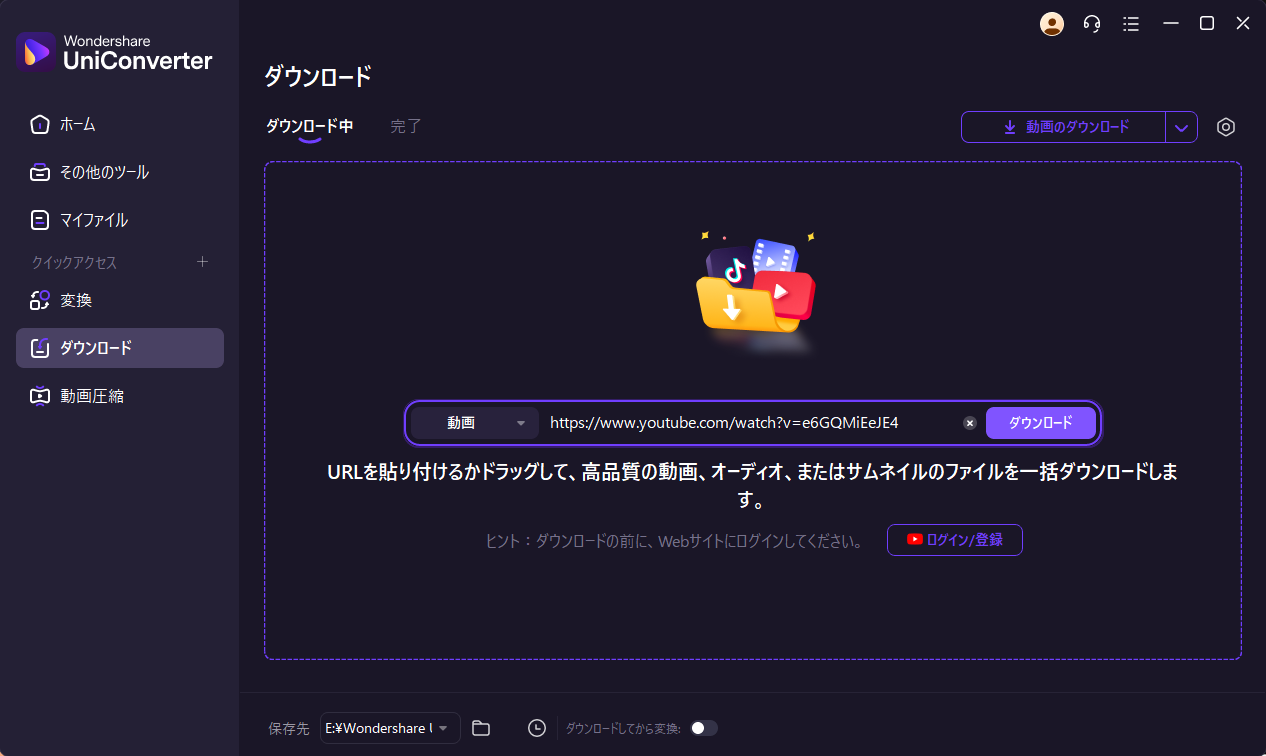Expand the 動画のダウンロード options arrow

1181,127
